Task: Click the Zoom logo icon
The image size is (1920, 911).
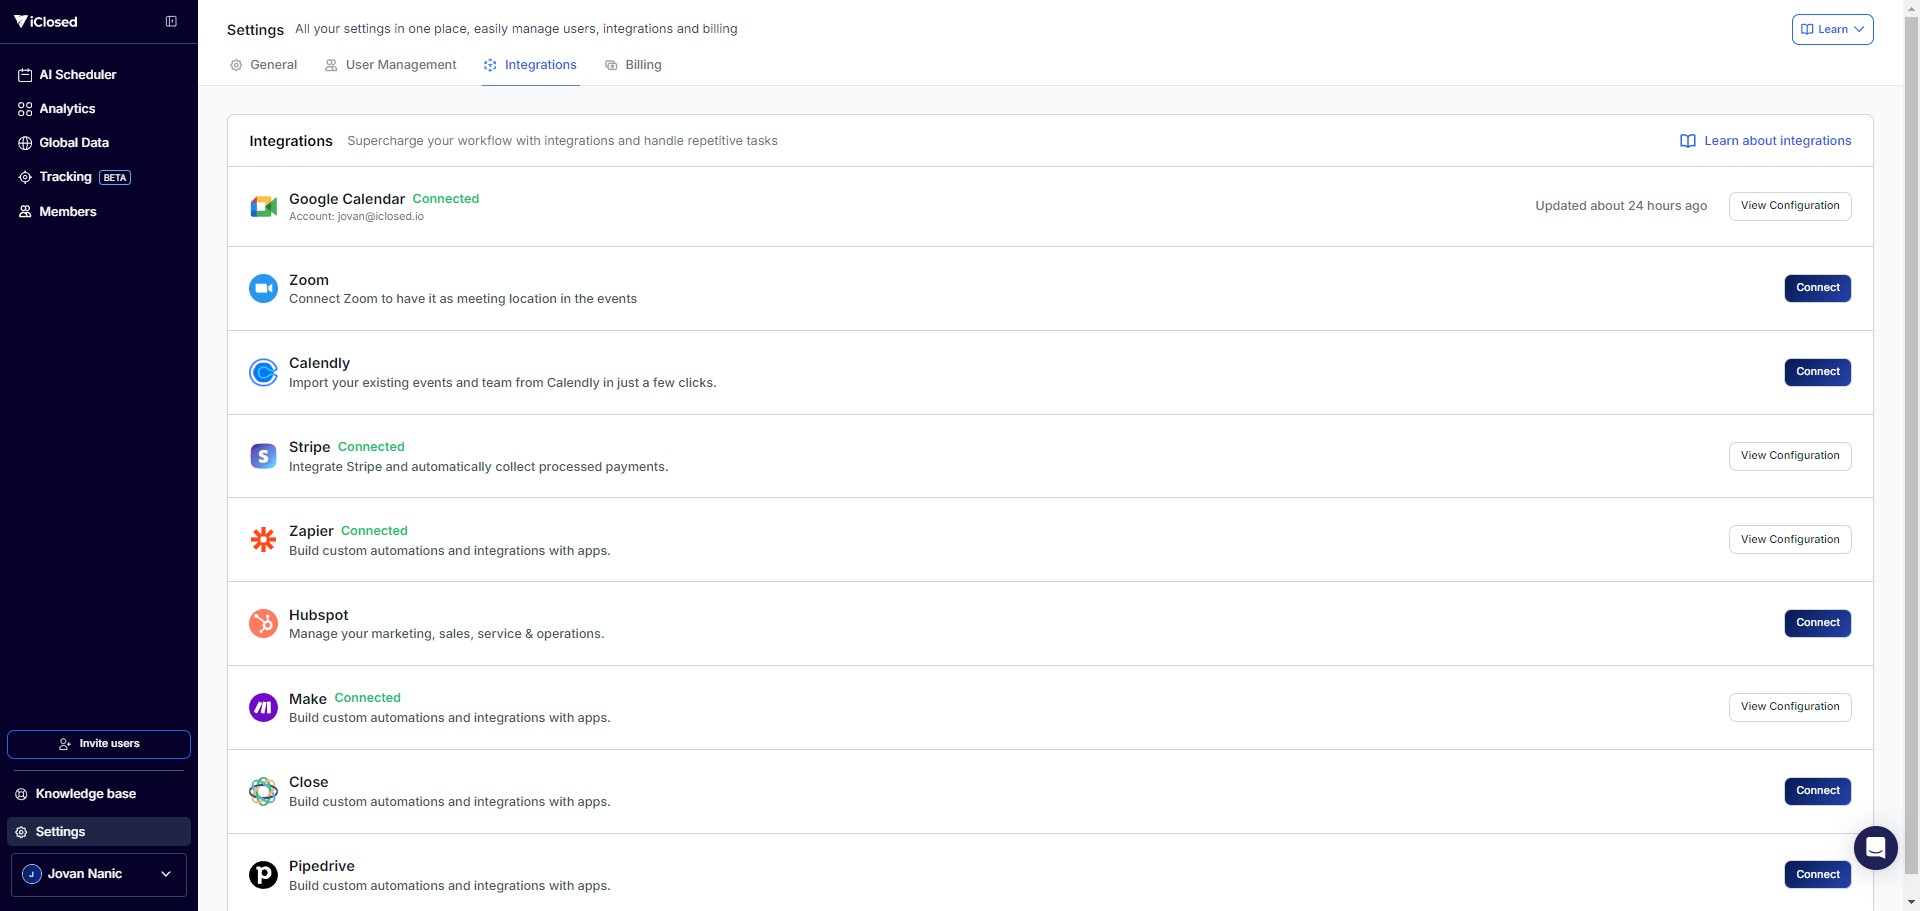Action: tap(263, 289)
